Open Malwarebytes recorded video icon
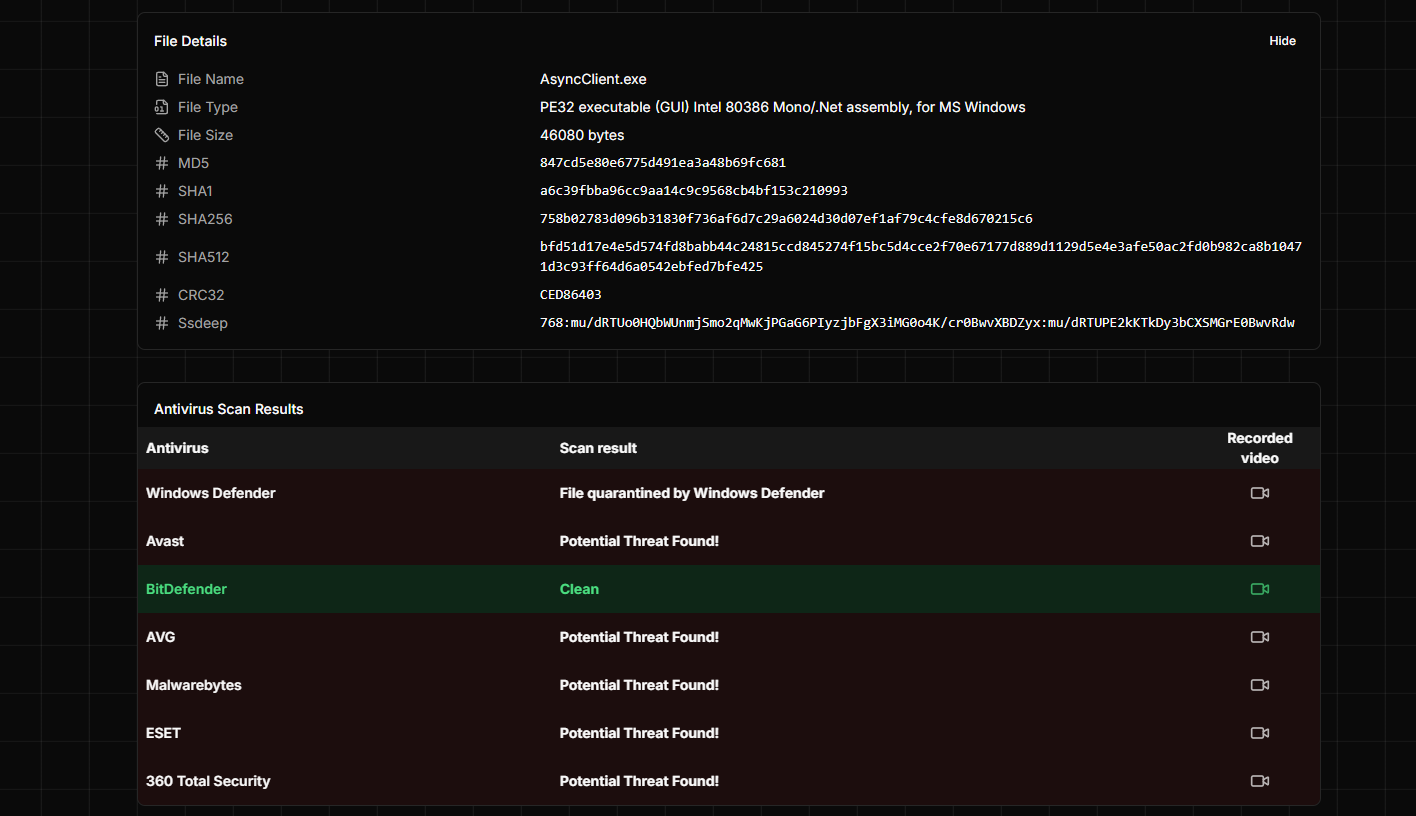 tap(1260, 685)
